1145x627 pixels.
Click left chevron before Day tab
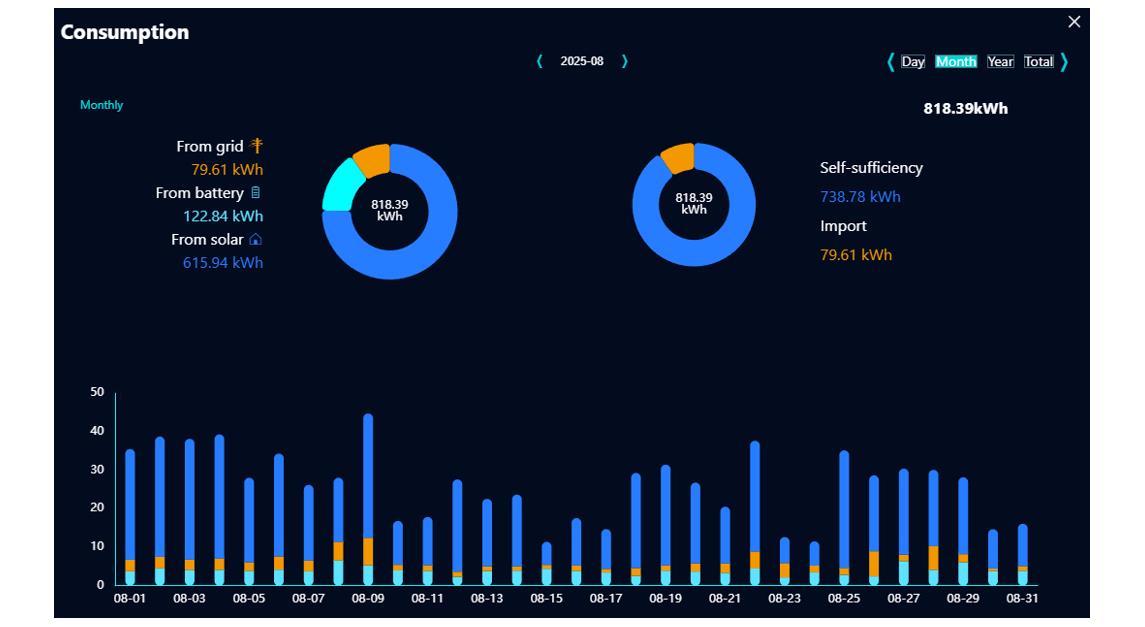(890, 62)
